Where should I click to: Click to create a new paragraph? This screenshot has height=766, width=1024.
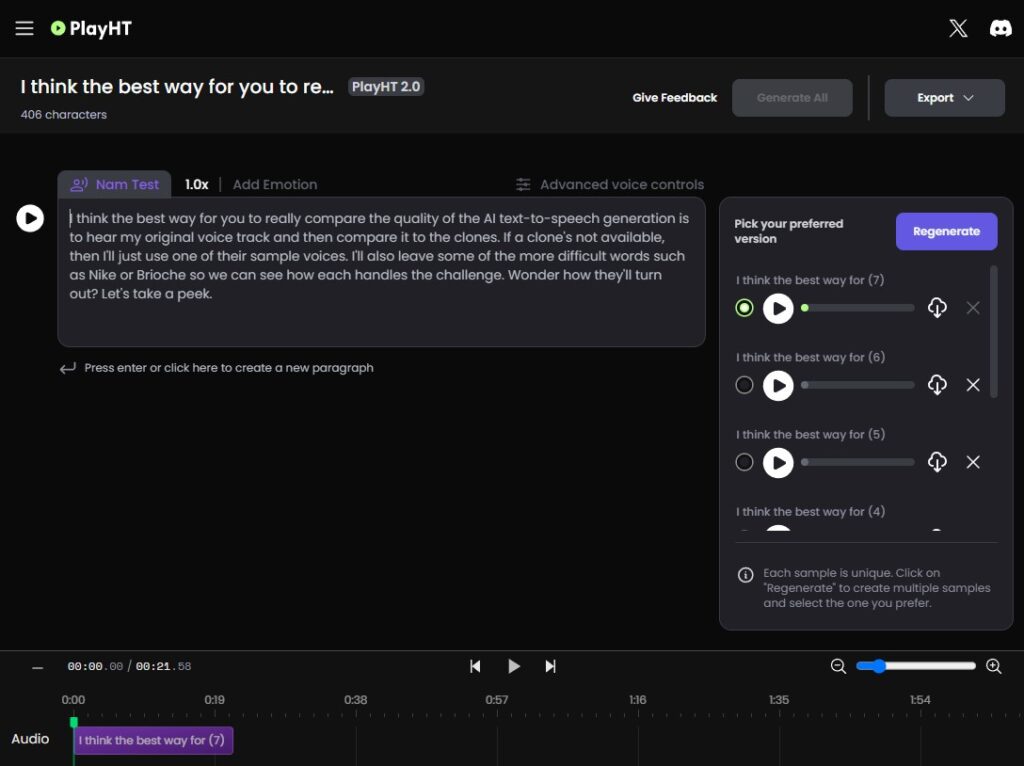(x=217, y=368)
